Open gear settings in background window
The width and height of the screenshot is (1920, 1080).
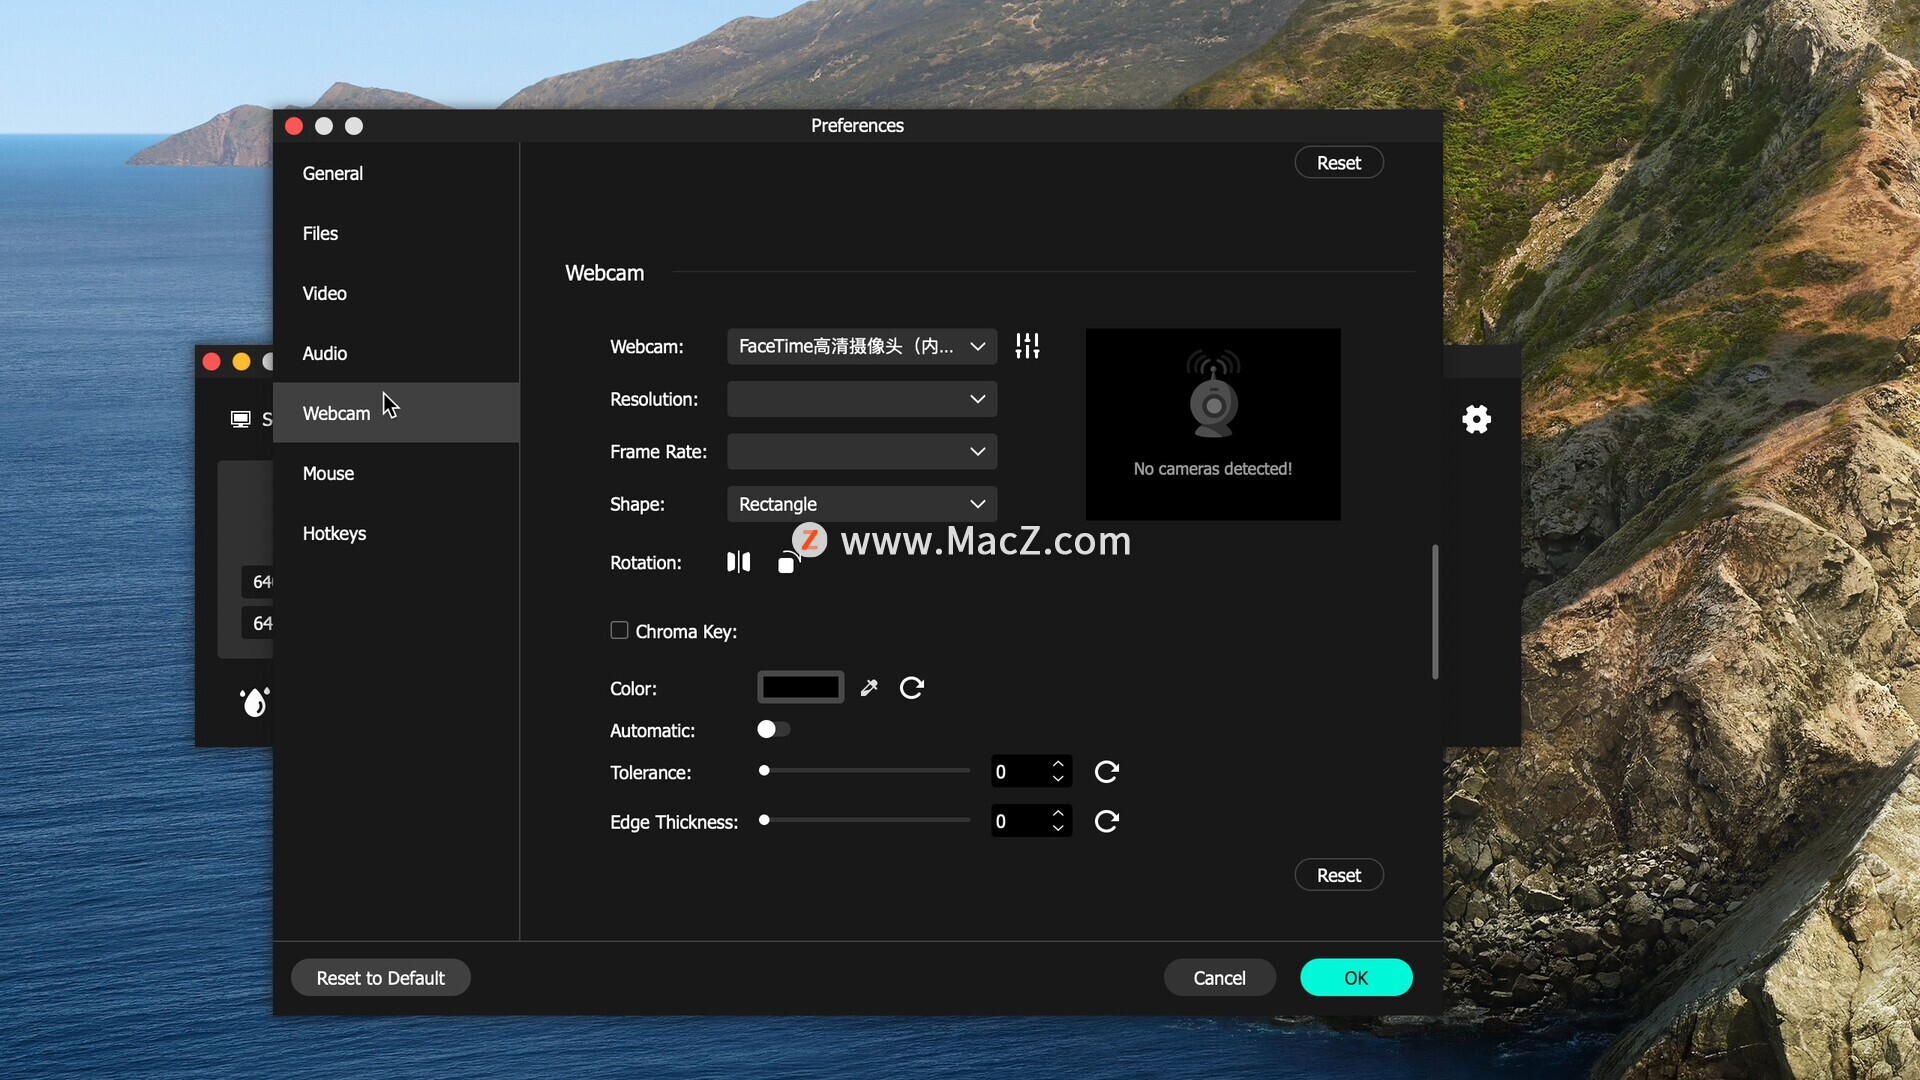pos(1476,419)
